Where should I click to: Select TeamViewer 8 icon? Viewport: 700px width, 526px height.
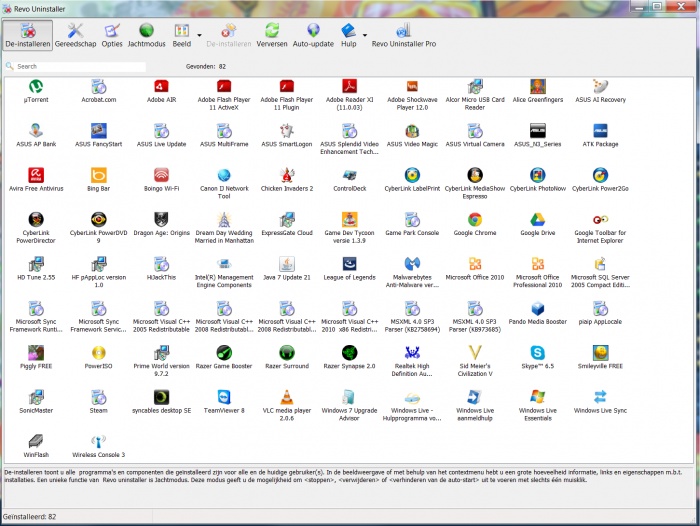(x=224, y=397)
